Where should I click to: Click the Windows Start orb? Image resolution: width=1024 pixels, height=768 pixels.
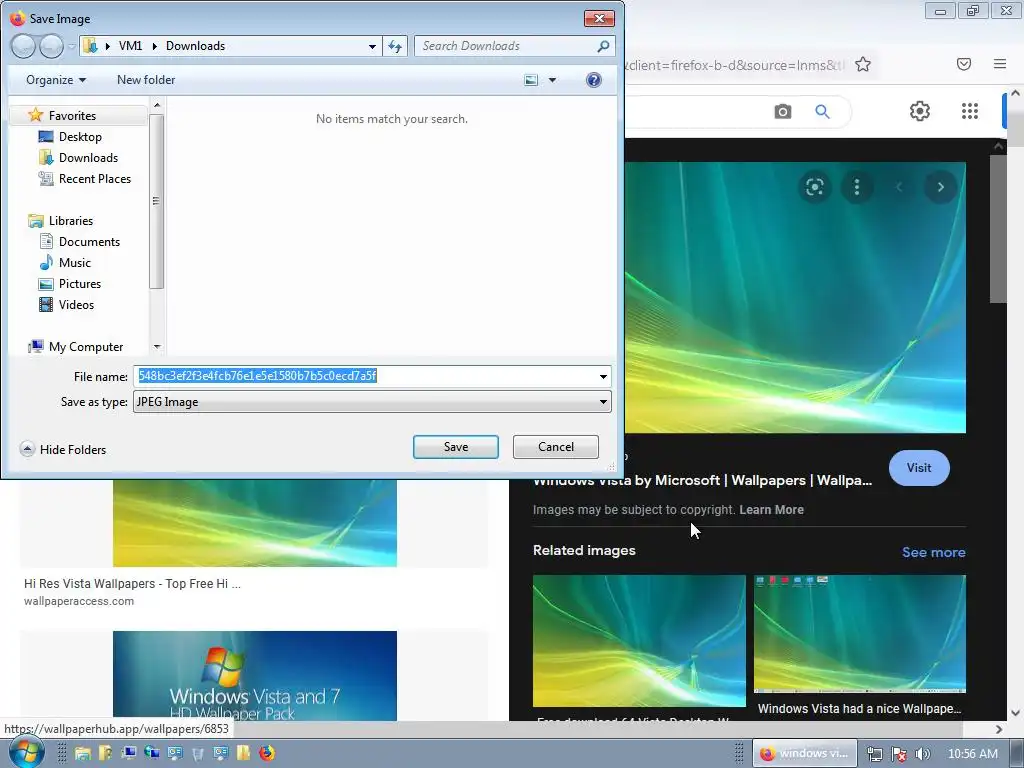tap(26, 752)
